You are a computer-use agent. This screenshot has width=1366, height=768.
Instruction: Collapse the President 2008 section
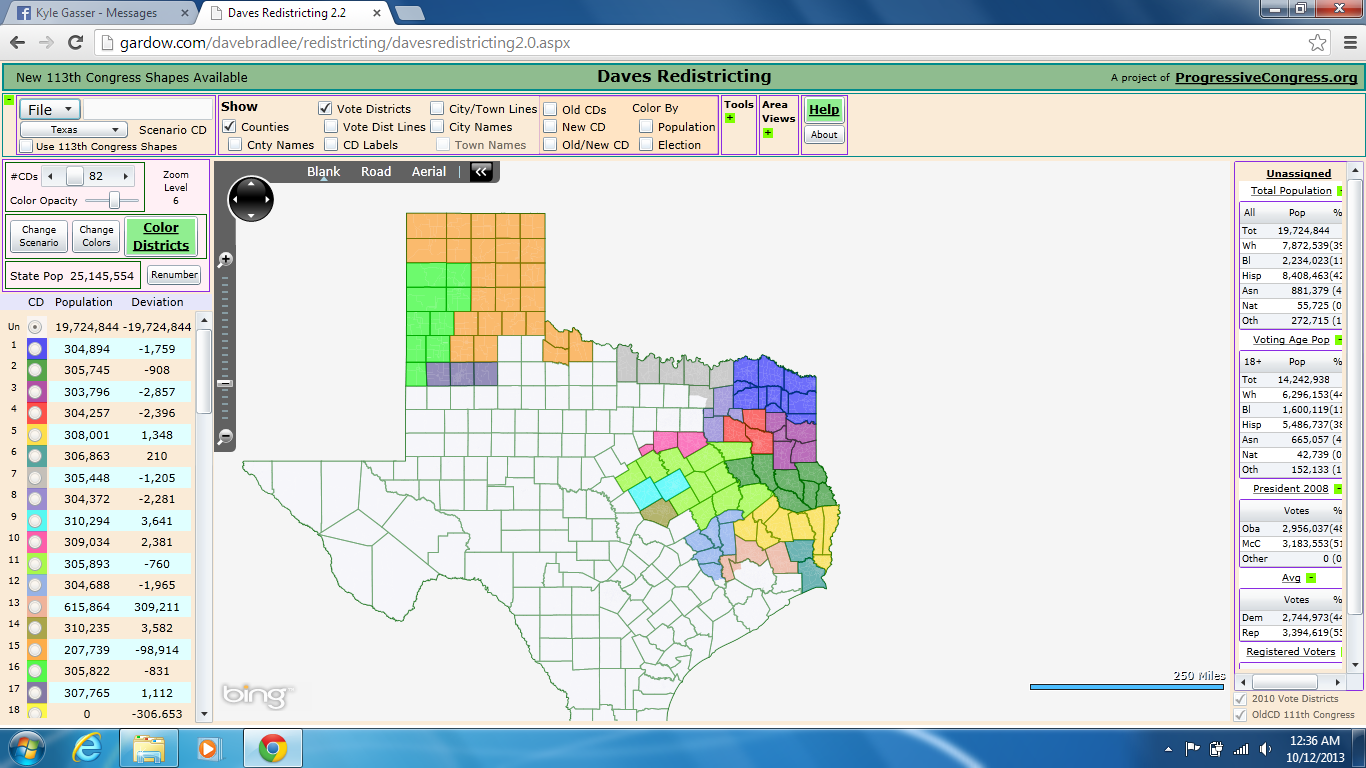pos(1337,489)
